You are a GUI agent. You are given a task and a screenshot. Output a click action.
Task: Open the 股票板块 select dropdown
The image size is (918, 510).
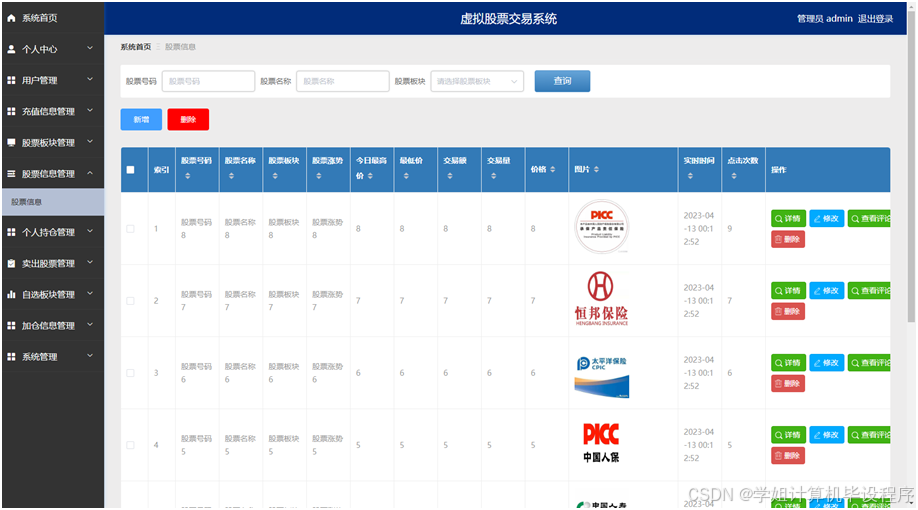(x=477, y=81)
